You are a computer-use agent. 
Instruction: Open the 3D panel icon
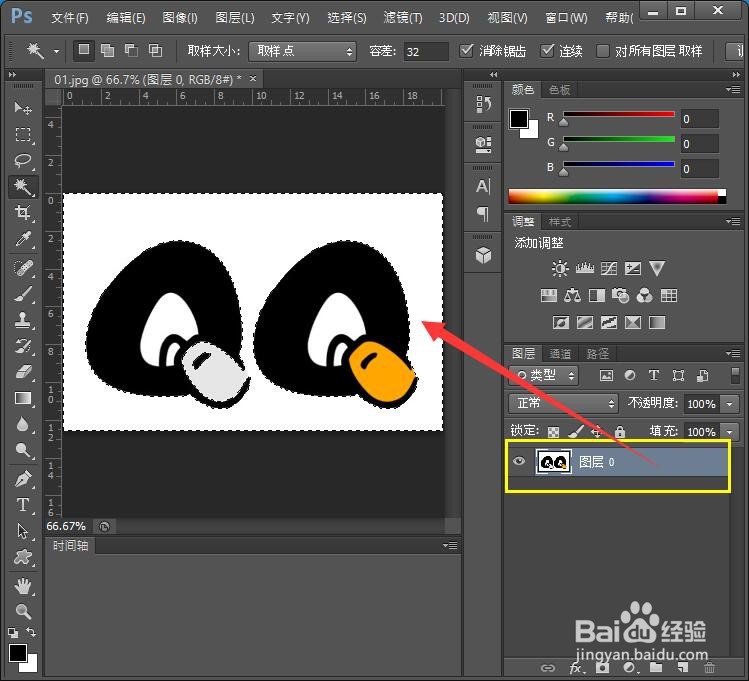tap(483, 255)
